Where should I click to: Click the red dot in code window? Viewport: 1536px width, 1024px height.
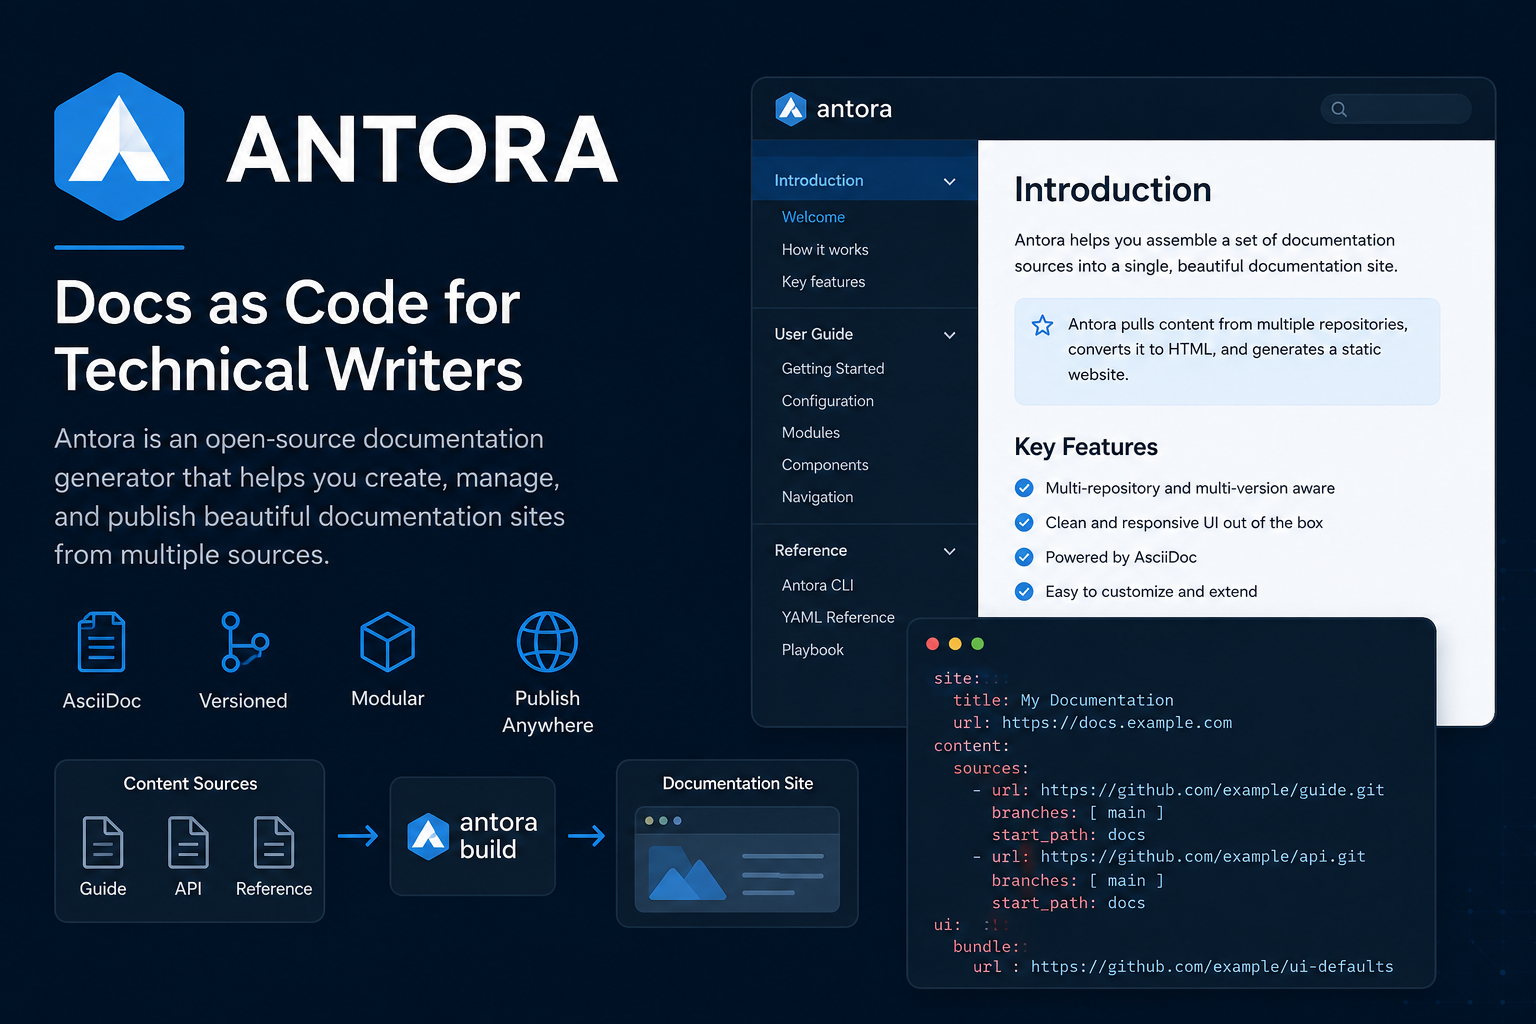pos(933,644)
